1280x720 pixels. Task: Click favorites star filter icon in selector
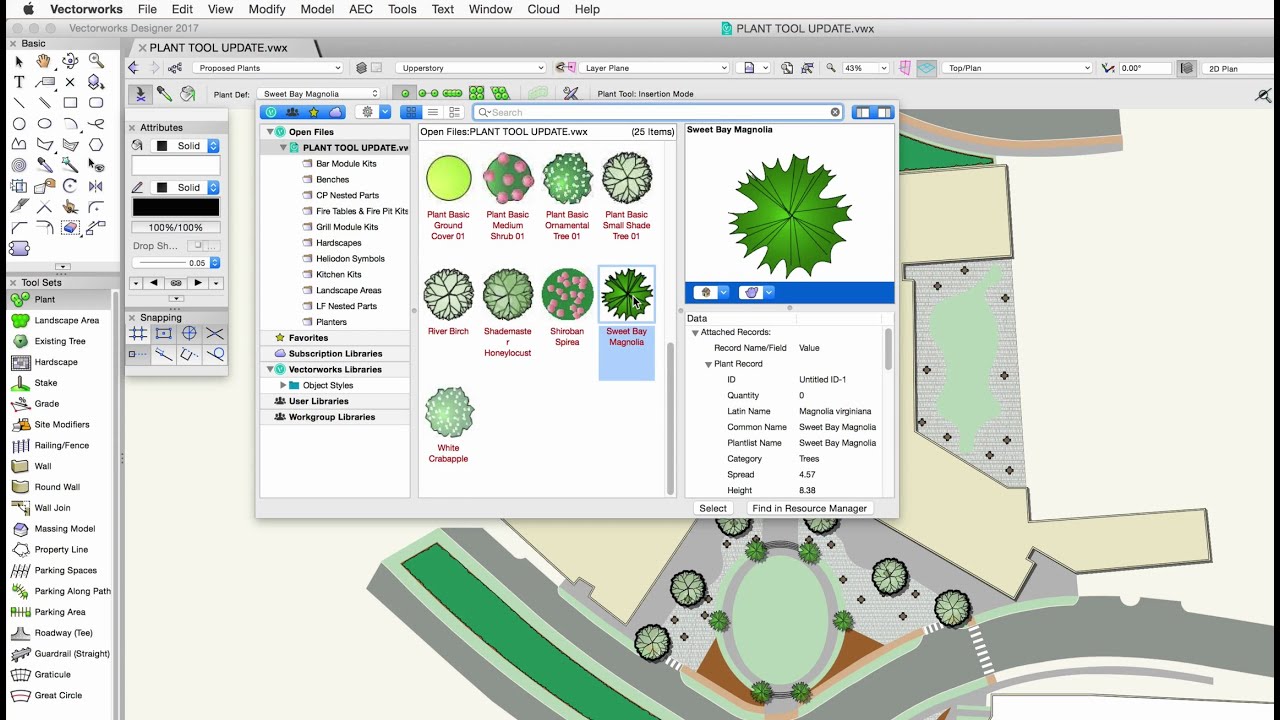[x=314, y=112]
